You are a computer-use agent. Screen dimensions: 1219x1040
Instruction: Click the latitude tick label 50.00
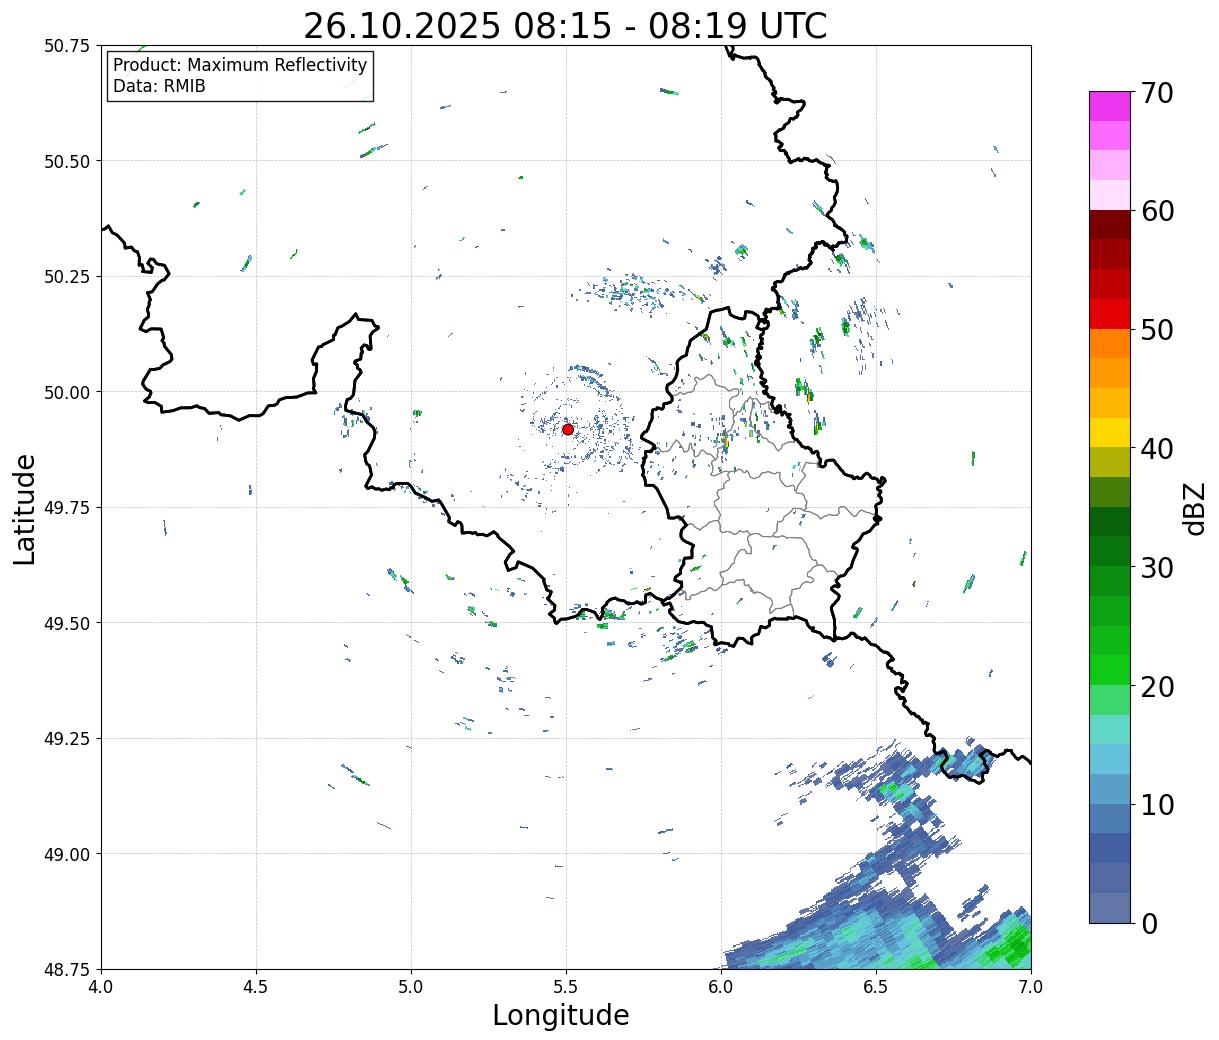click(x=67, y=392)
